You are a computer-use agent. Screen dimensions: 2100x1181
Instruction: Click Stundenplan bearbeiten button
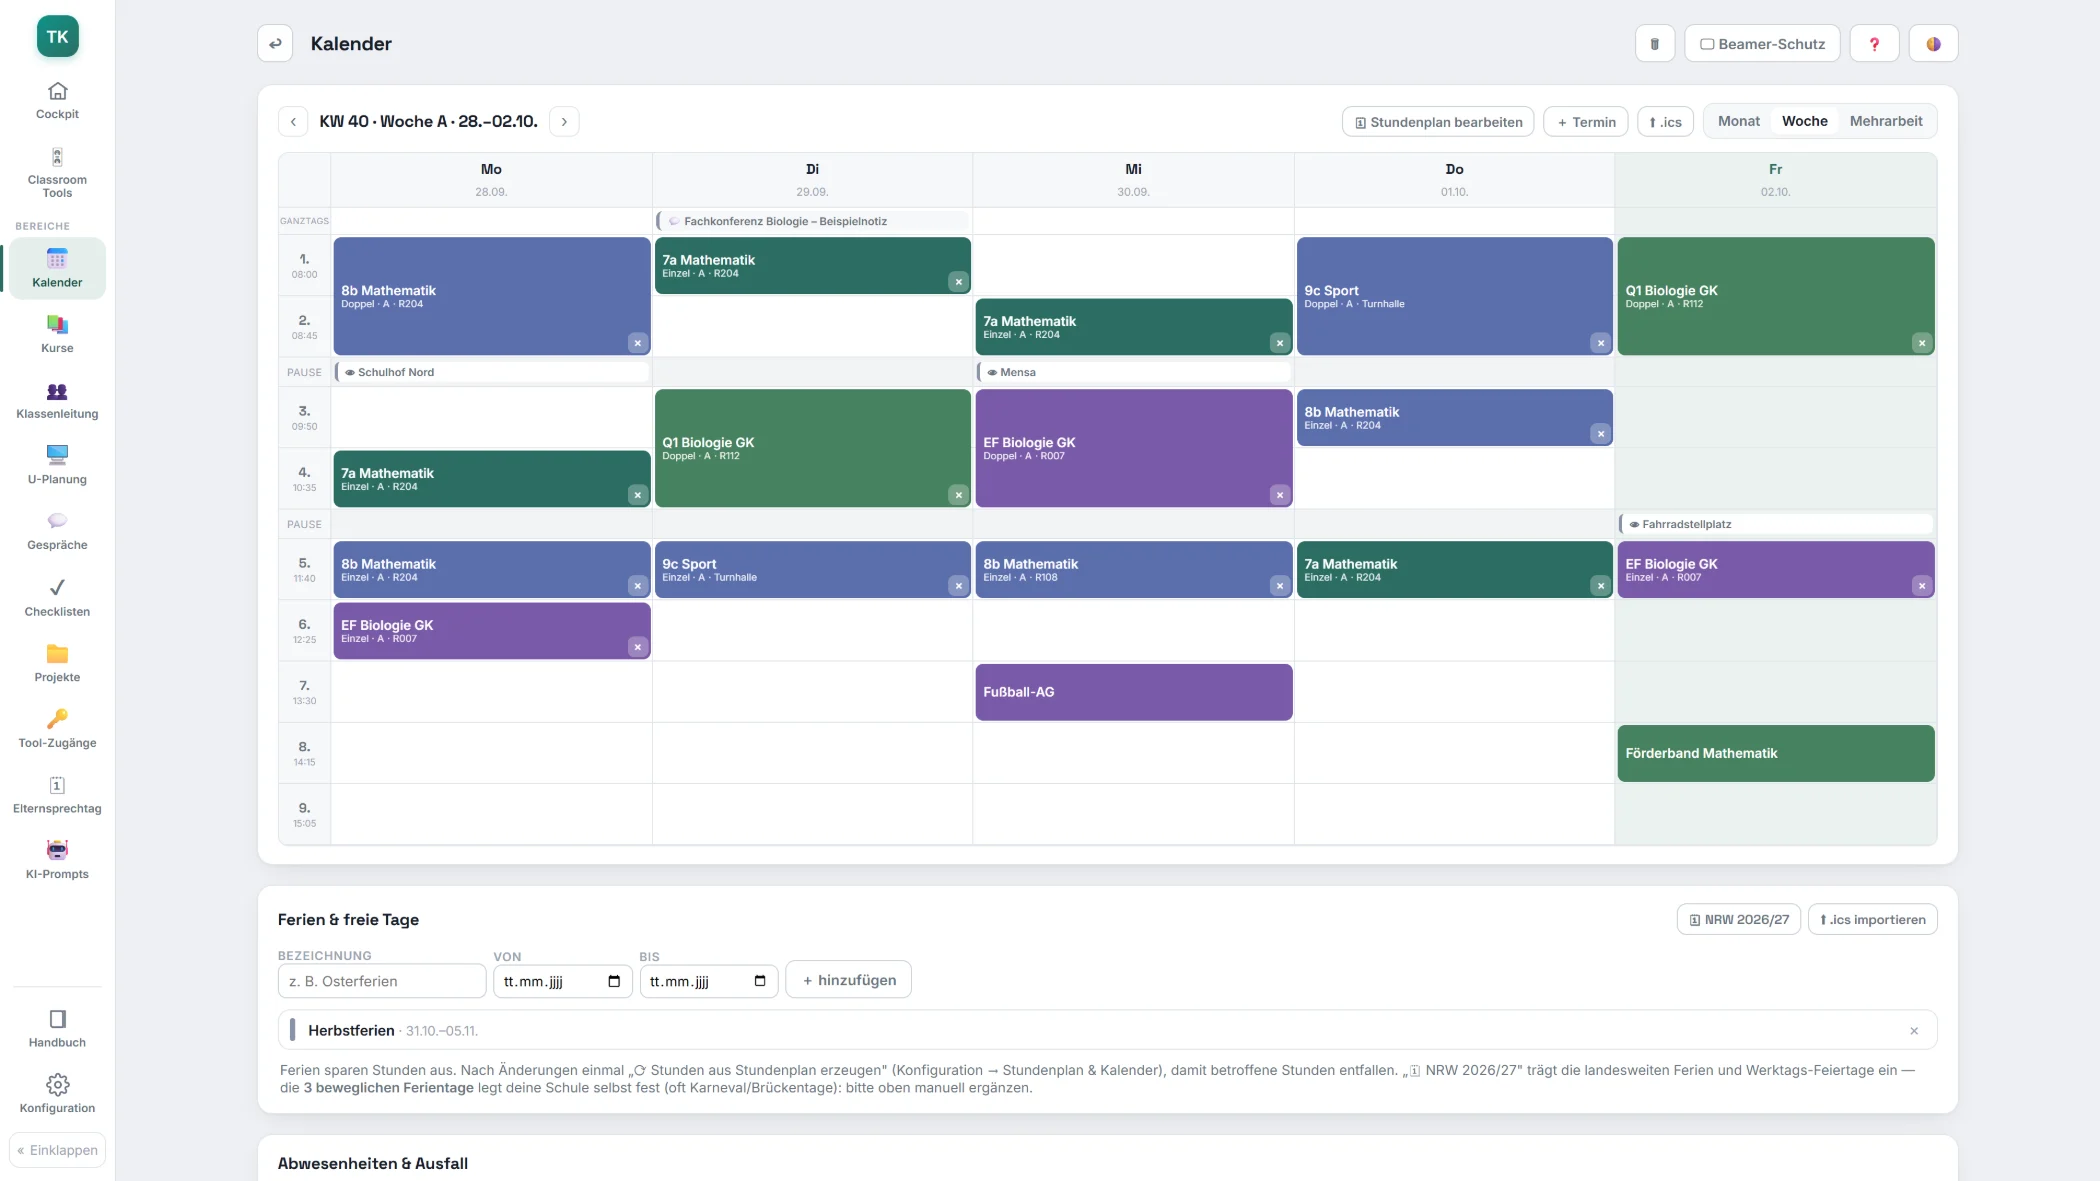click(x=1438, y=122)
